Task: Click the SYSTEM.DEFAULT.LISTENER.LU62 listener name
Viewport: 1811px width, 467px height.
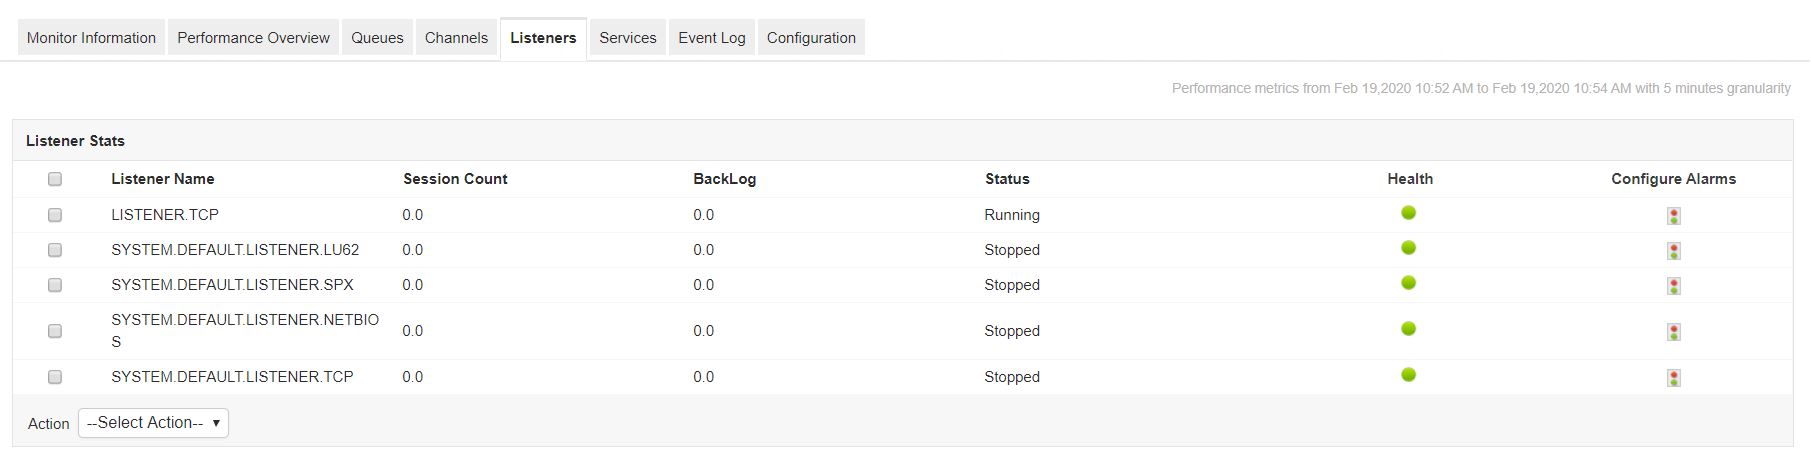Action: click(235, 250)
